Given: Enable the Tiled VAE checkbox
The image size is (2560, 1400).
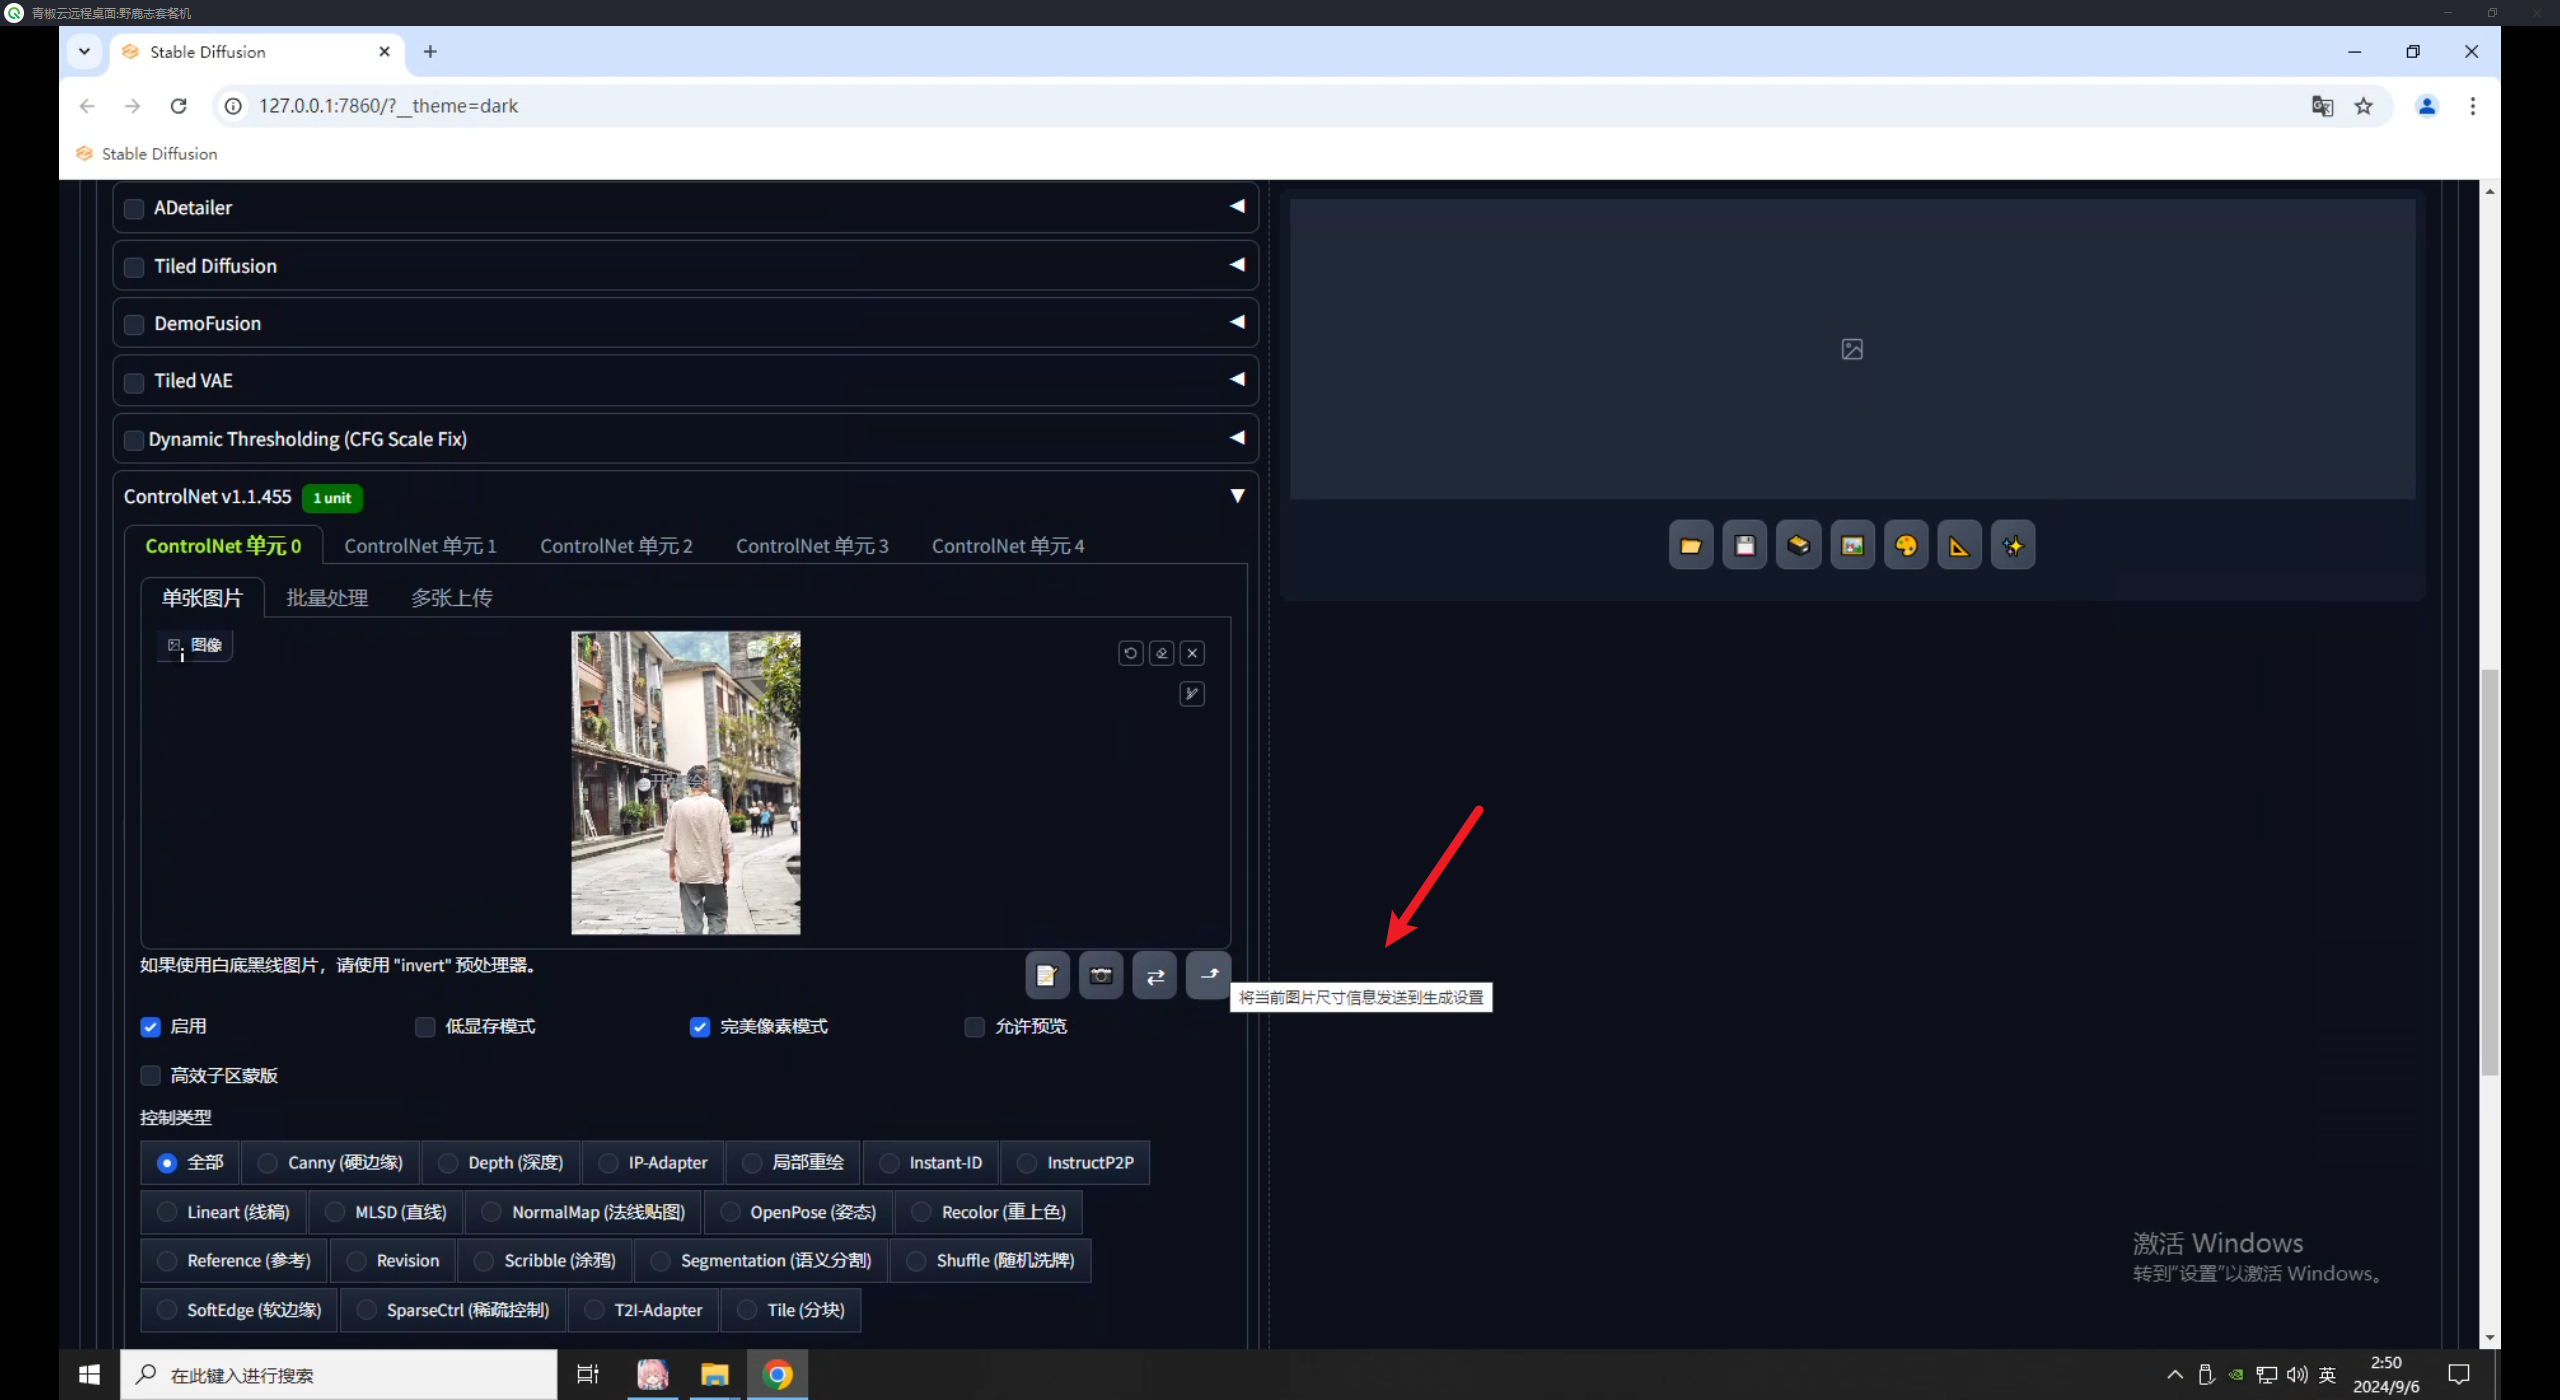Looking at the screenshot, I should click(x=134, y=381).
